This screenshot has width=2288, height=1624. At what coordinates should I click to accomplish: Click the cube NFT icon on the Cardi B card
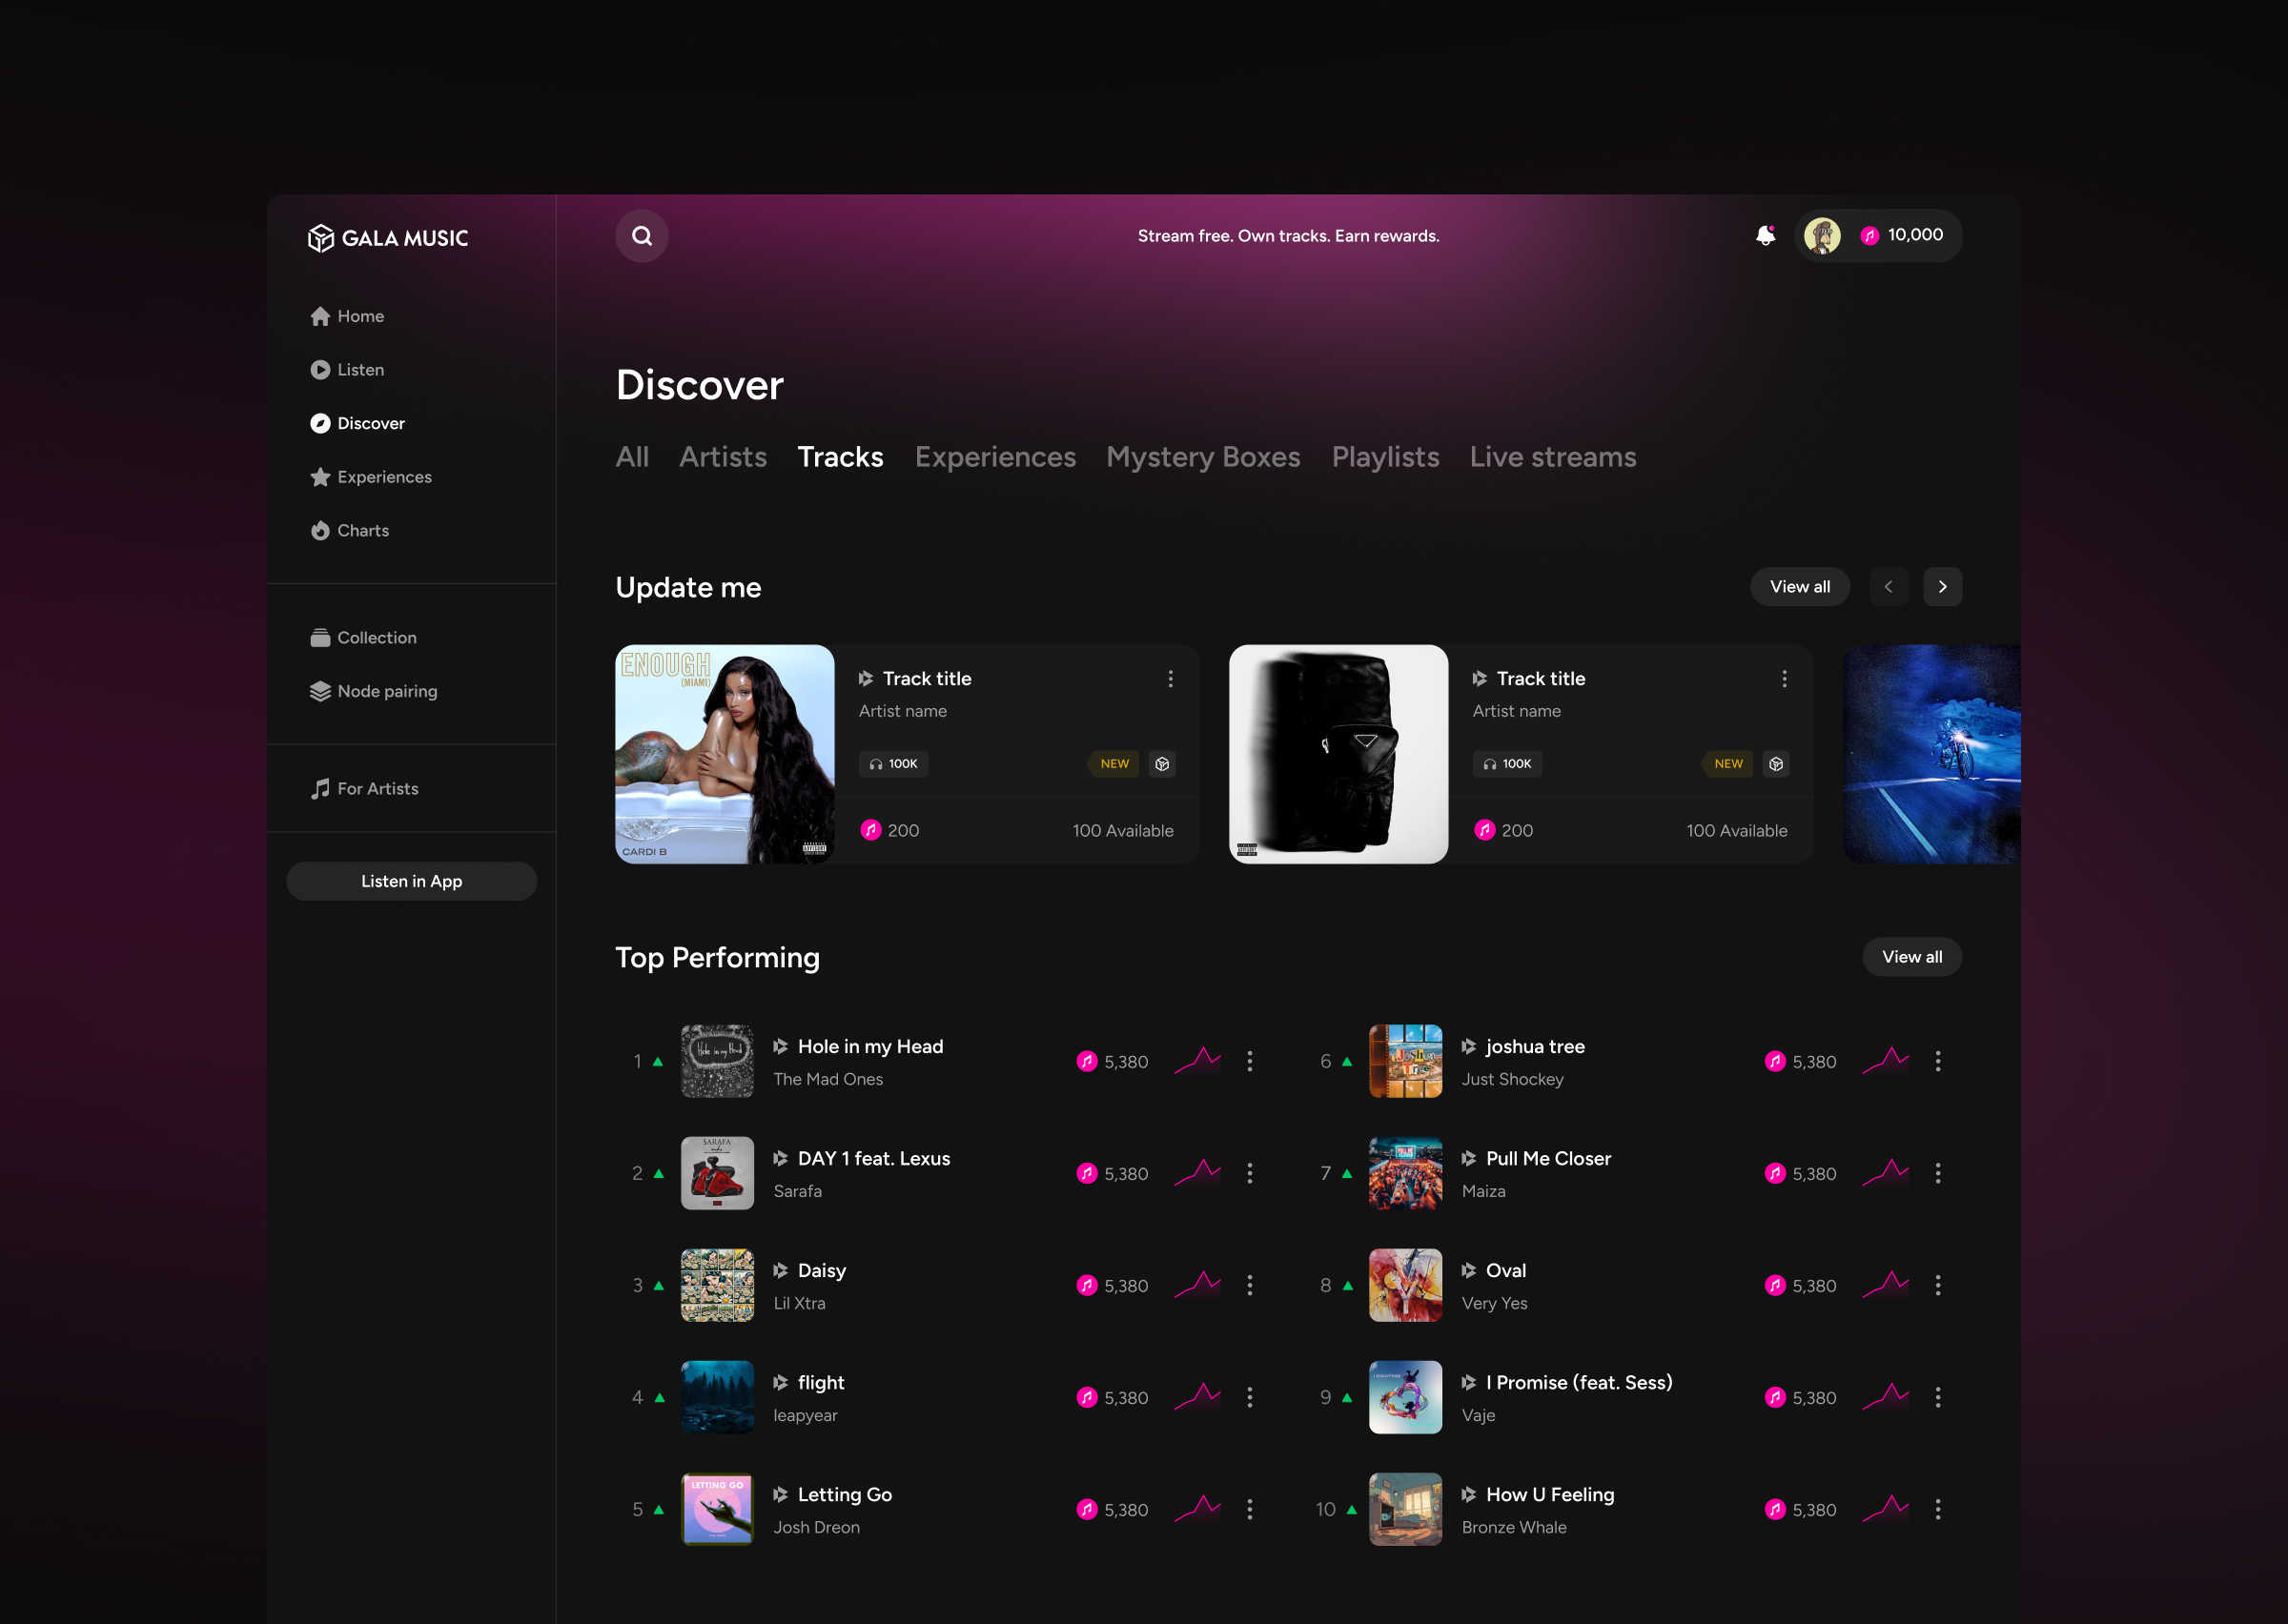(x=1162, y=763)
